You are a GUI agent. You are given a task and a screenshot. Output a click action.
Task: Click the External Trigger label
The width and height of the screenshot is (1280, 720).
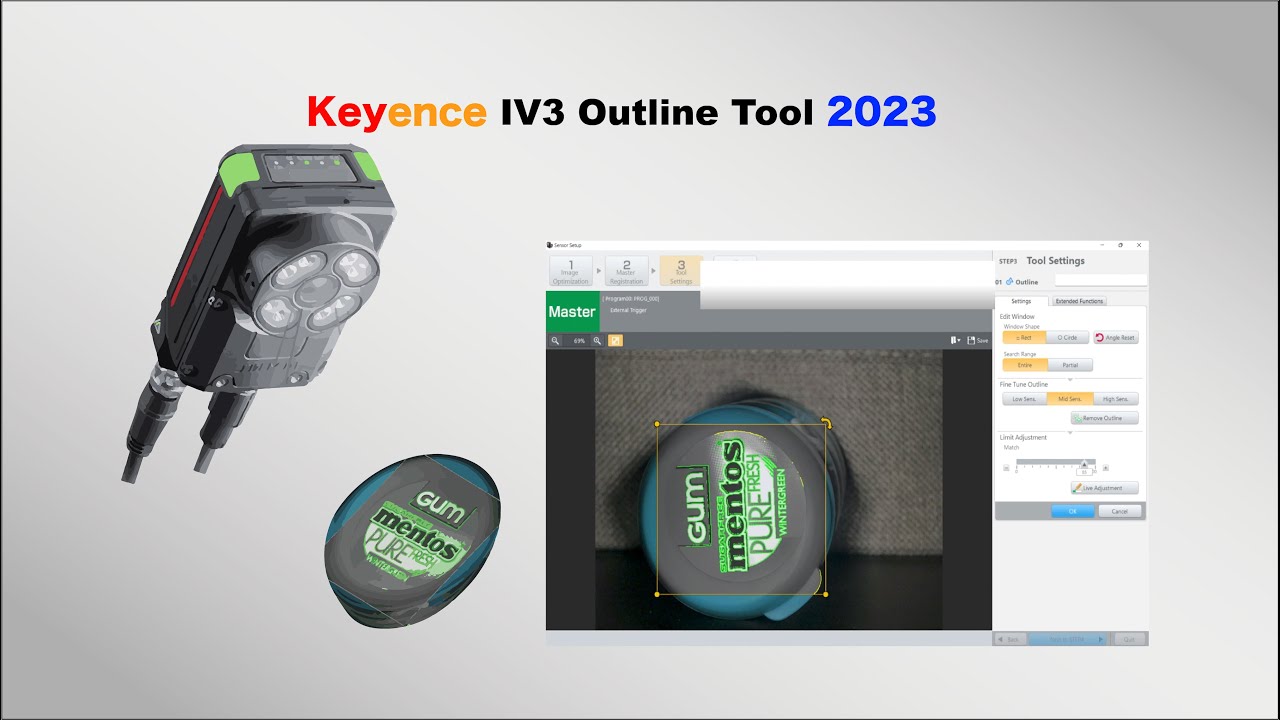628,311
